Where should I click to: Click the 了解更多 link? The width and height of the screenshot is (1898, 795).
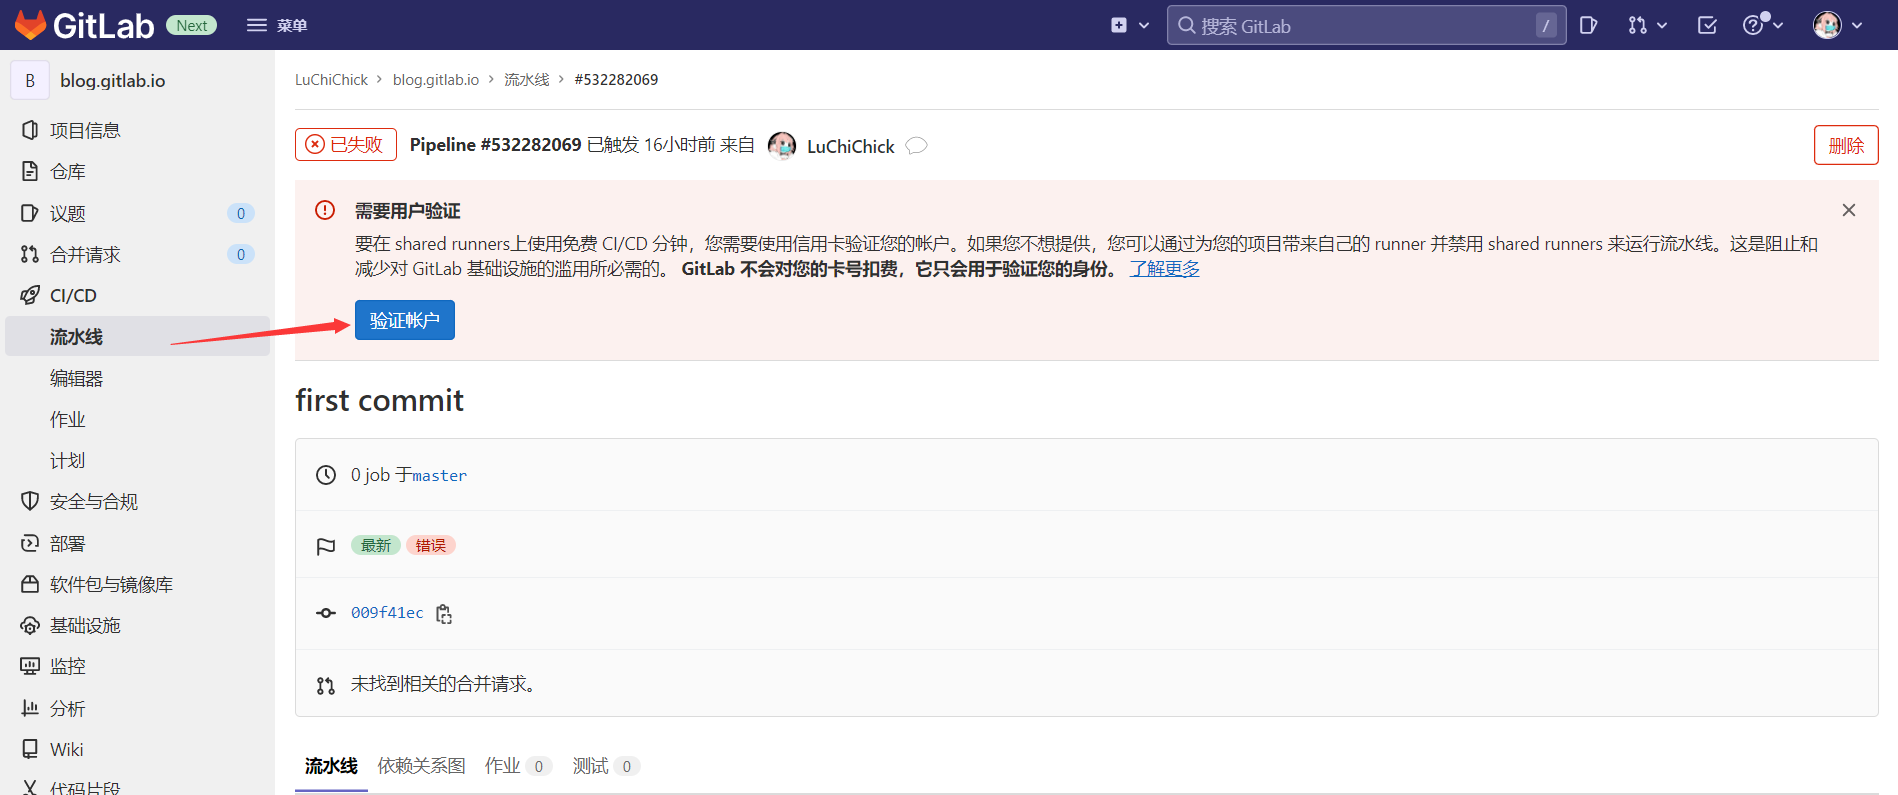(1164, 269)
